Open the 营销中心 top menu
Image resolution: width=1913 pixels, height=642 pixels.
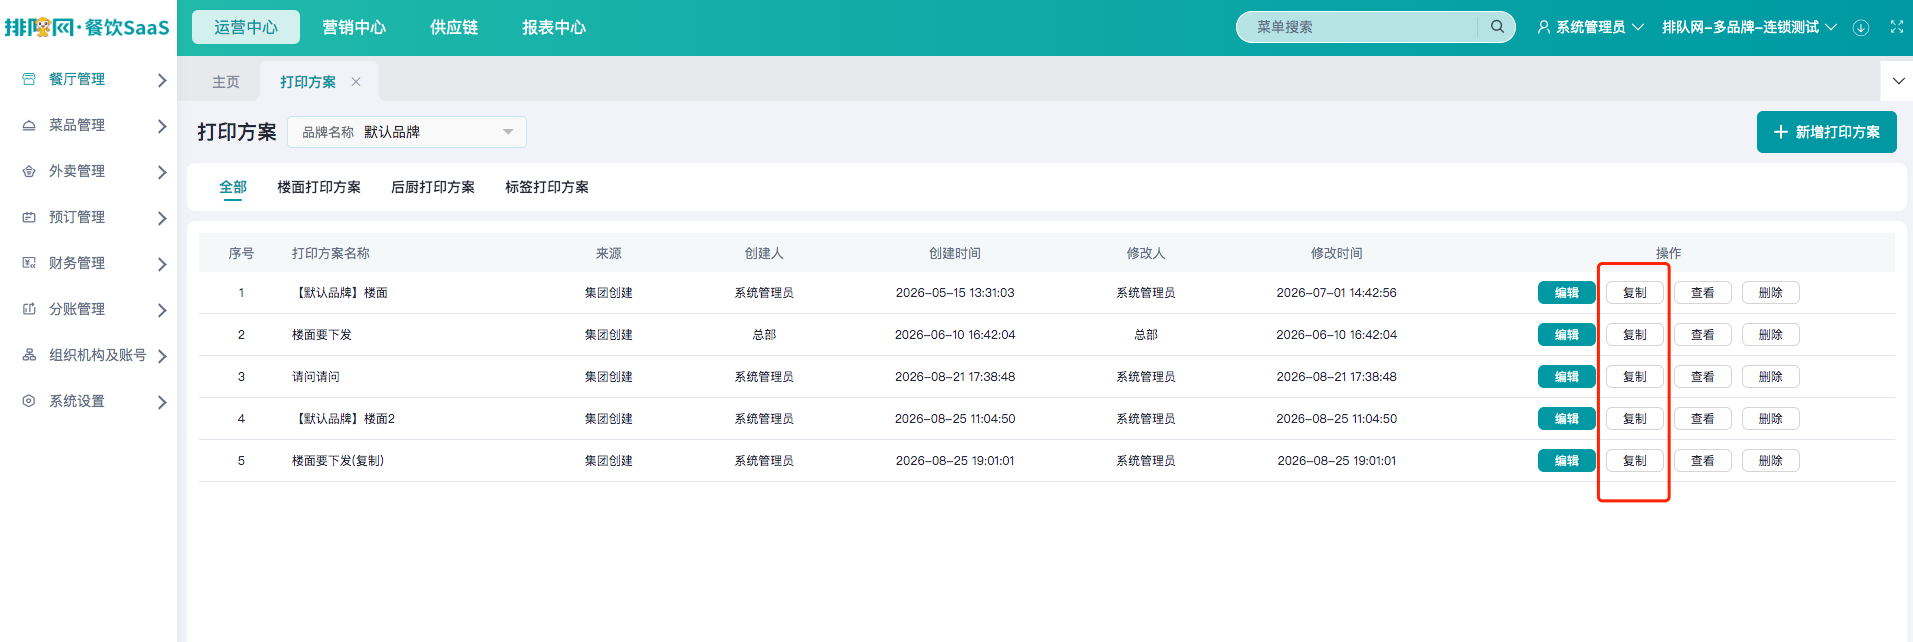click(x=354, y=27)
